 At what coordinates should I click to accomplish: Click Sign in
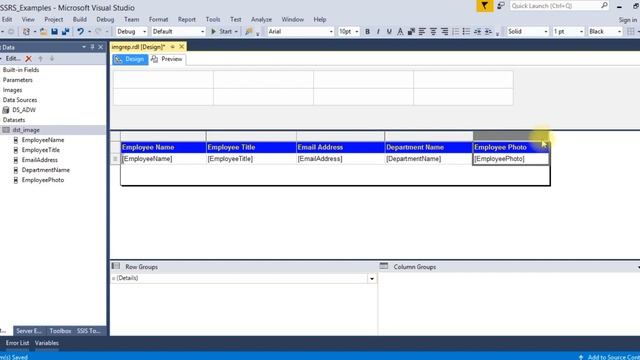coord(627,20)
